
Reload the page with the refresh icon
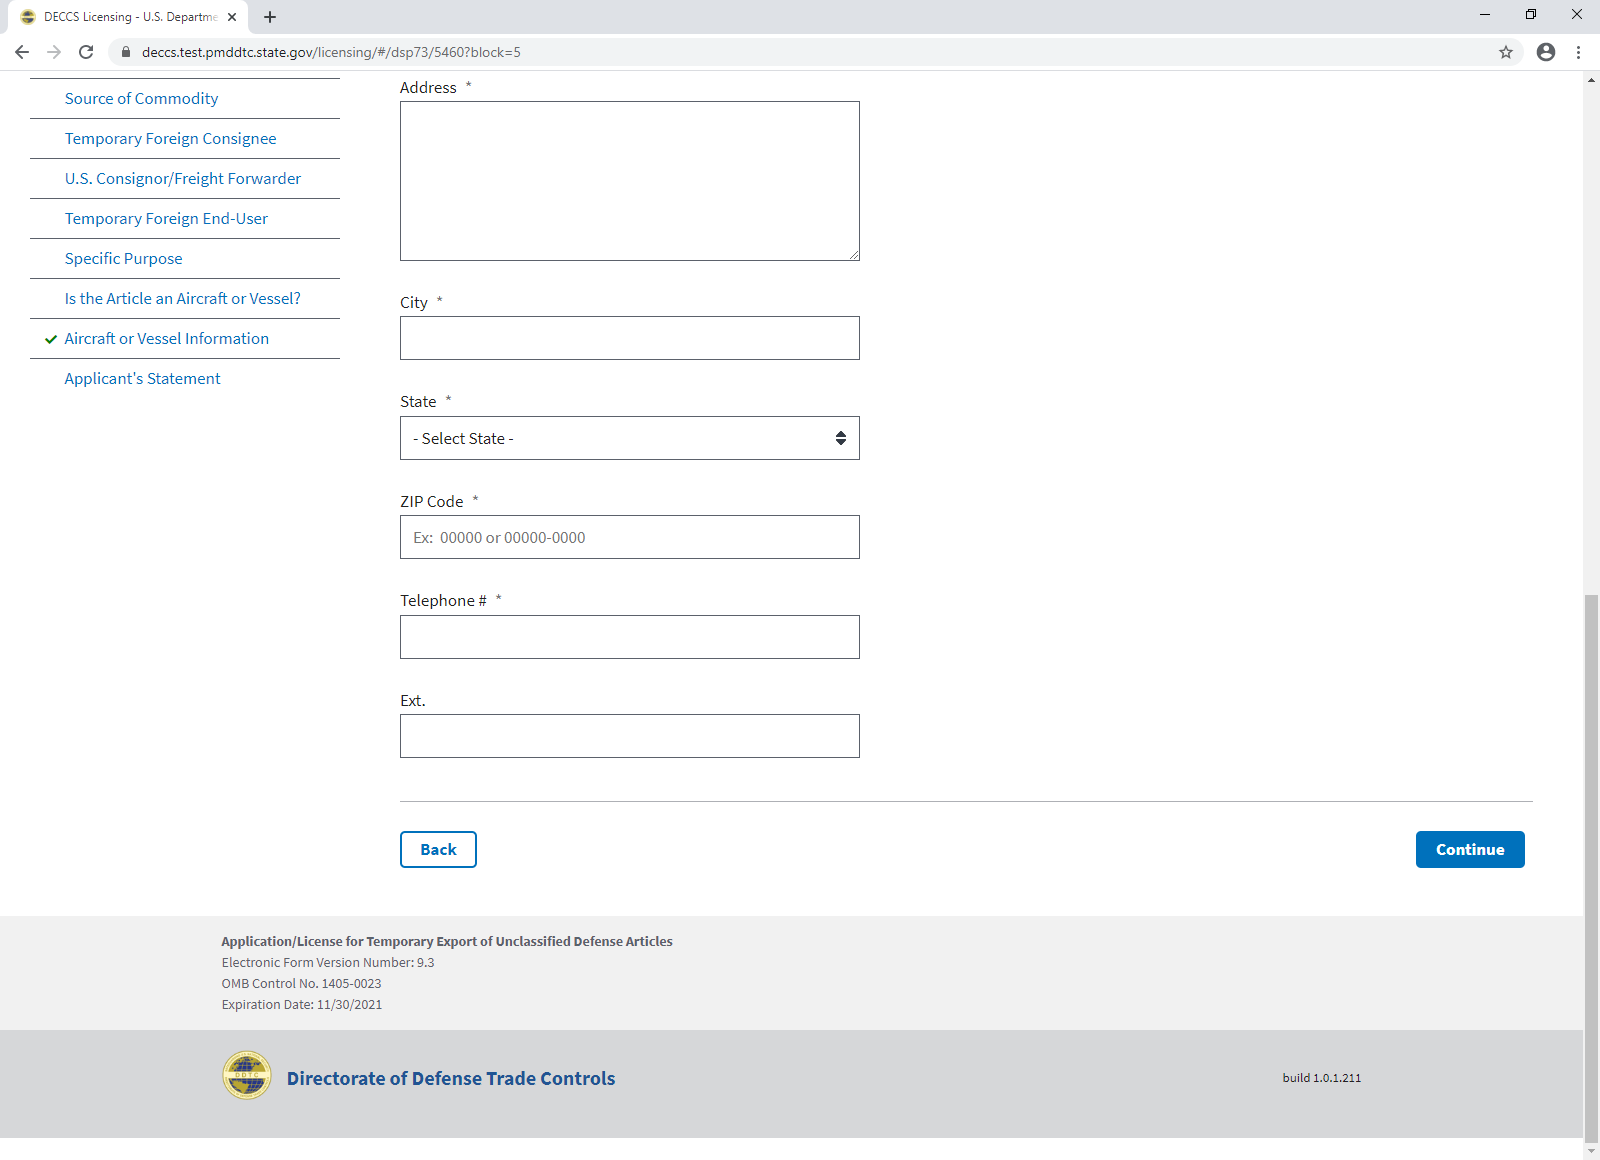click(x=86, y=52)
